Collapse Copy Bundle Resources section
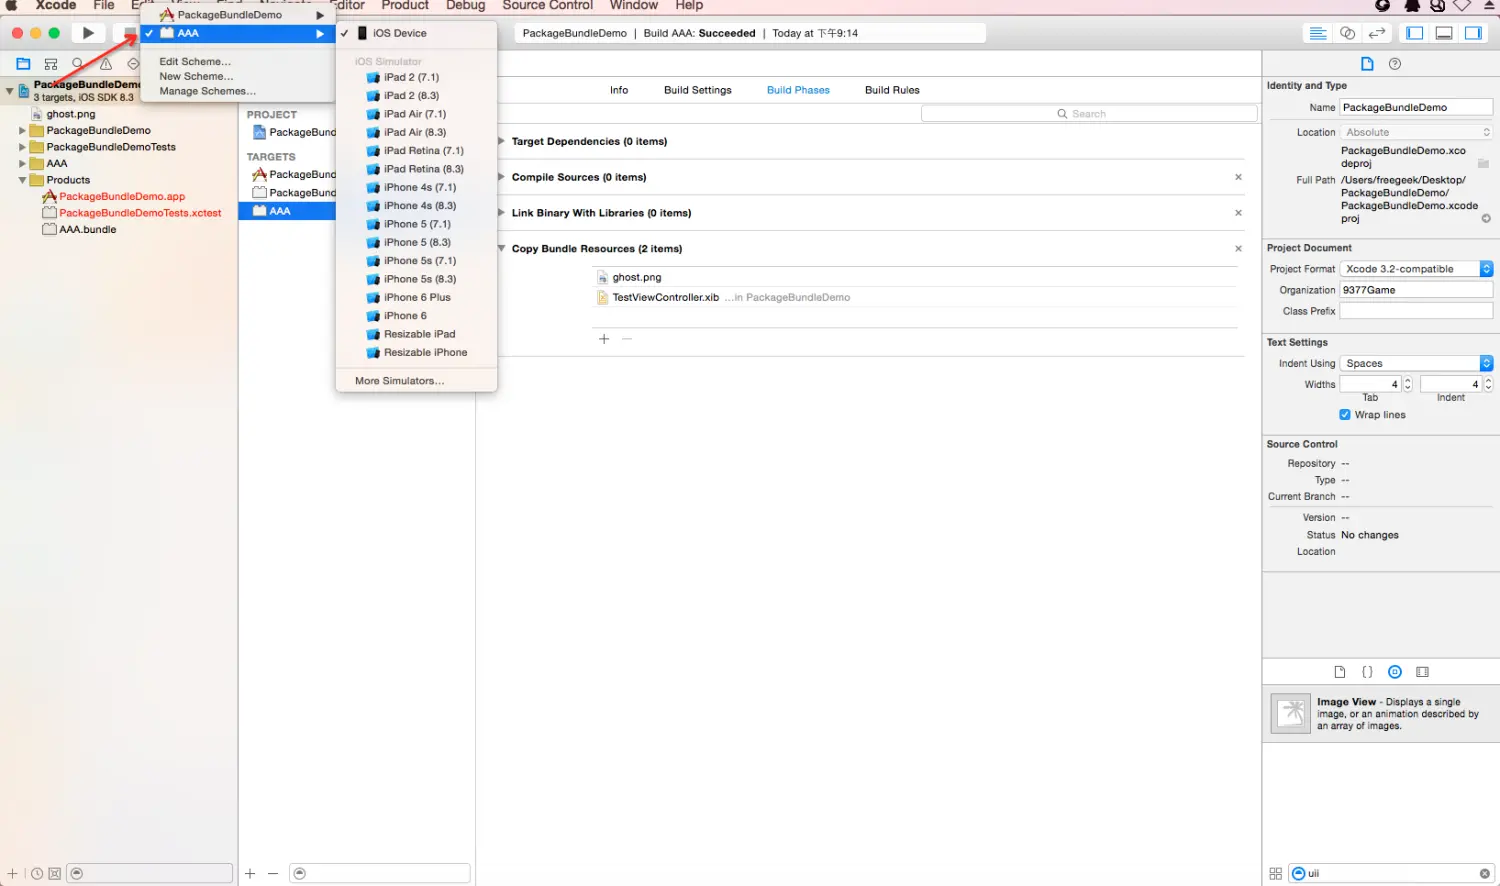This screenshot has height=886, width=1500. pos(502,248)
